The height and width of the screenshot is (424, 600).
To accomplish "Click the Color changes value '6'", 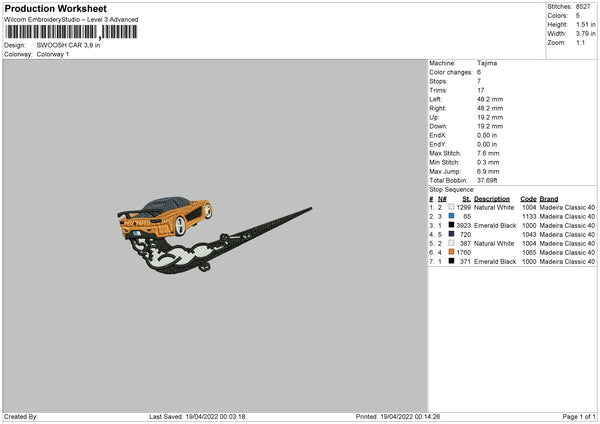I will click(479, 72).
